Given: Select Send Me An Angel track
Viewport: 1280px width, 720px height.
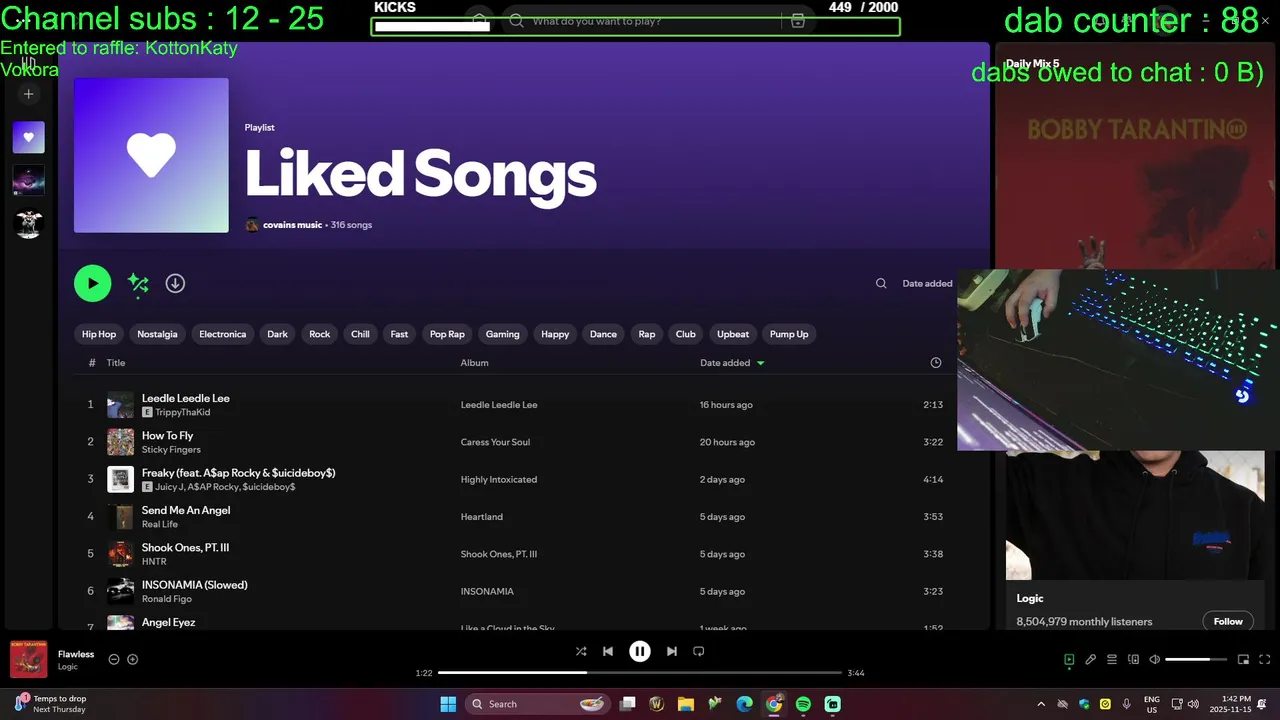Looking at the screenshot, I should point(186,510).
